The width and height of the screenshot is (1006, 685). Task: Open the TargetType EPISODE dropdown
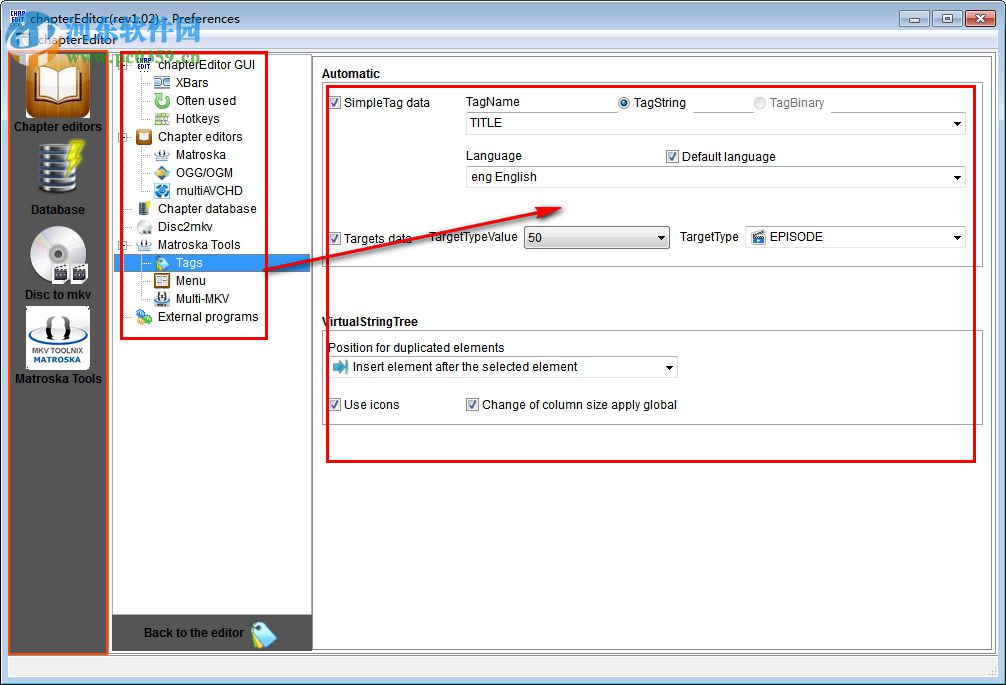pyautogui.click(x=855, y=237)
